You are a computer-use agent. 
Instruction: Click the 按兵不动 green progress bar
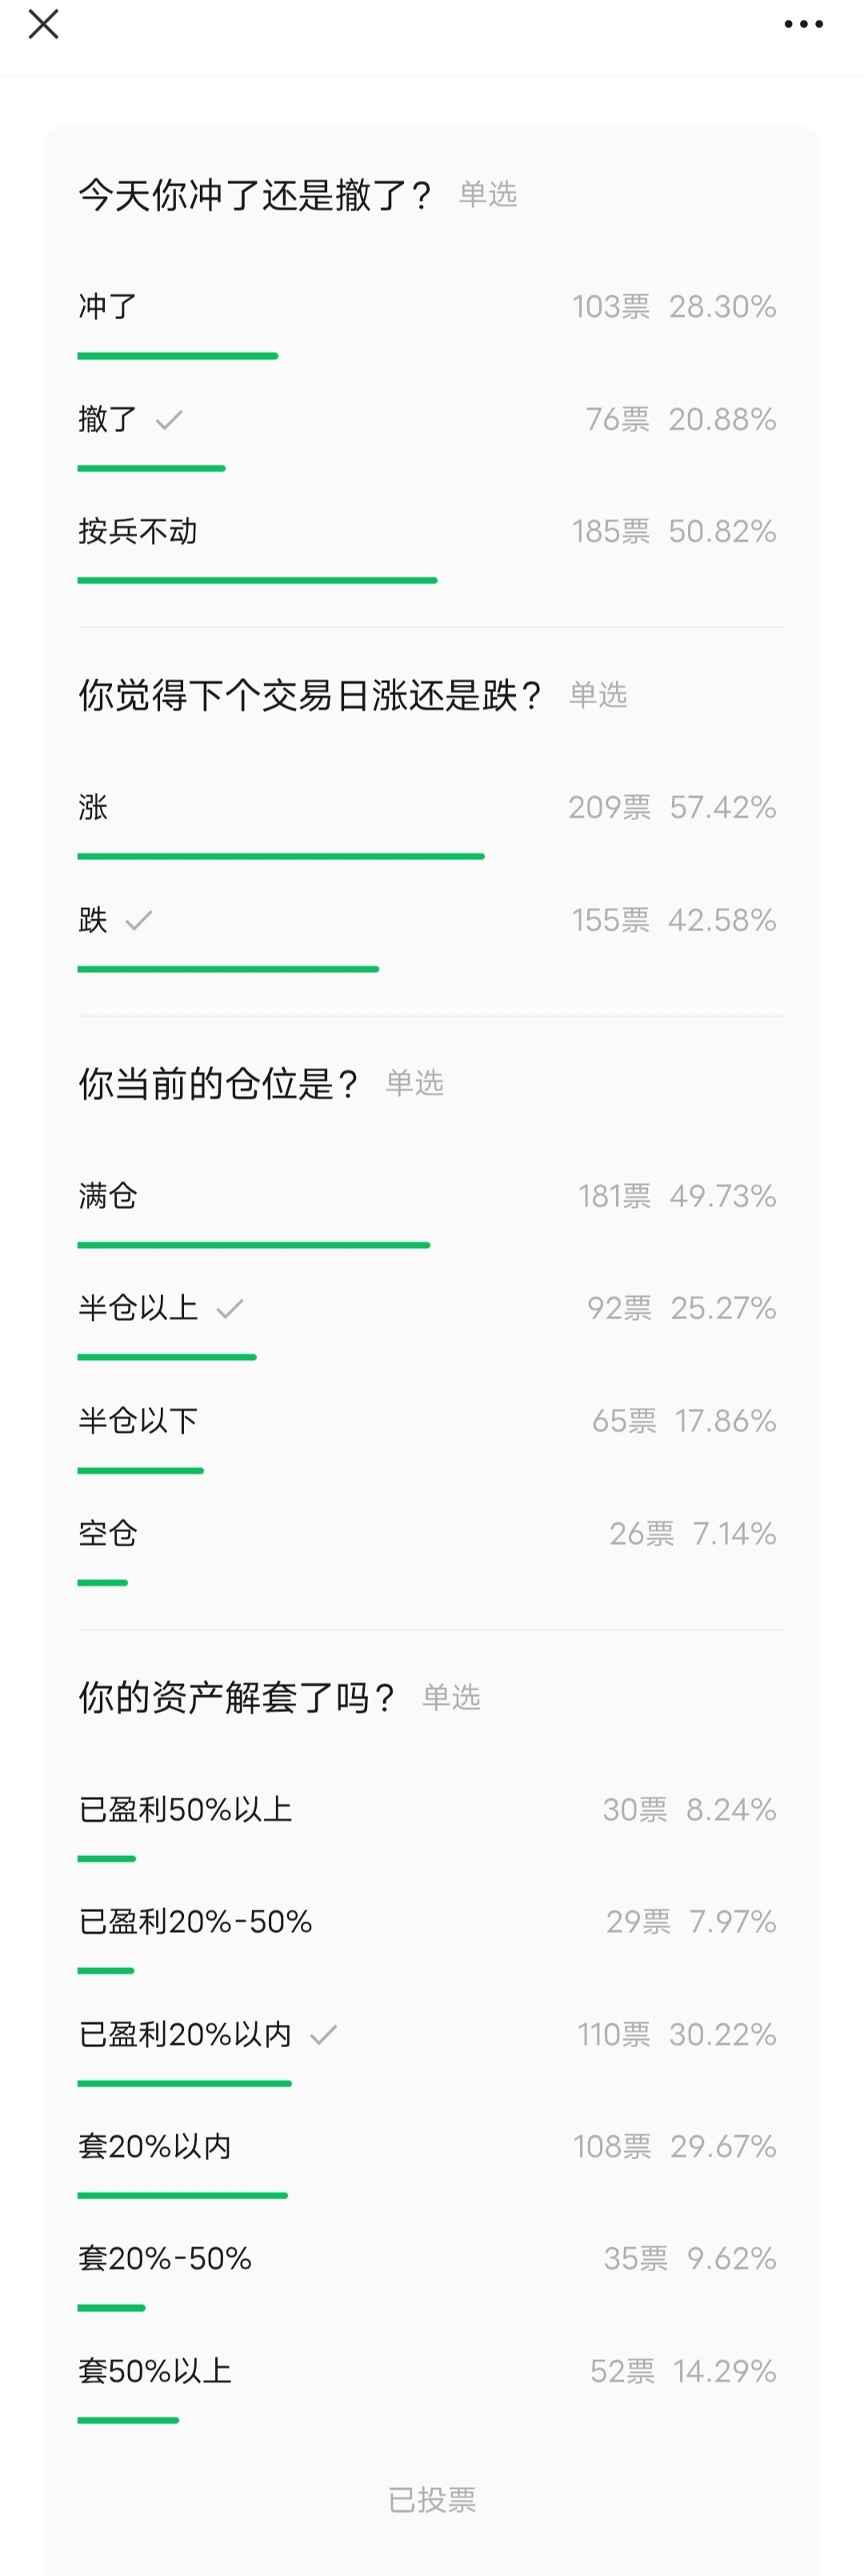257,580
